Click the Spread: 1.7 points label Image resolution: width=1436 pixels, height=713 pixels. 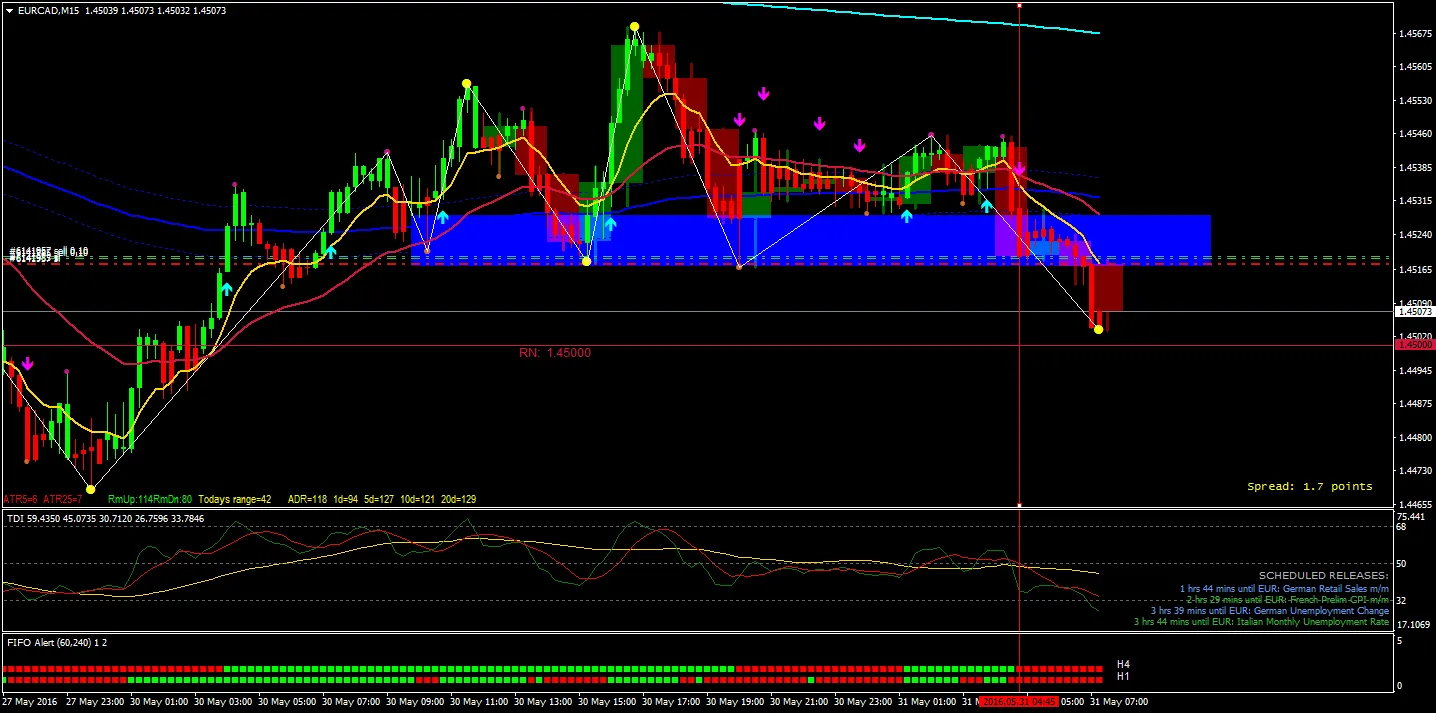(1310, 486)
